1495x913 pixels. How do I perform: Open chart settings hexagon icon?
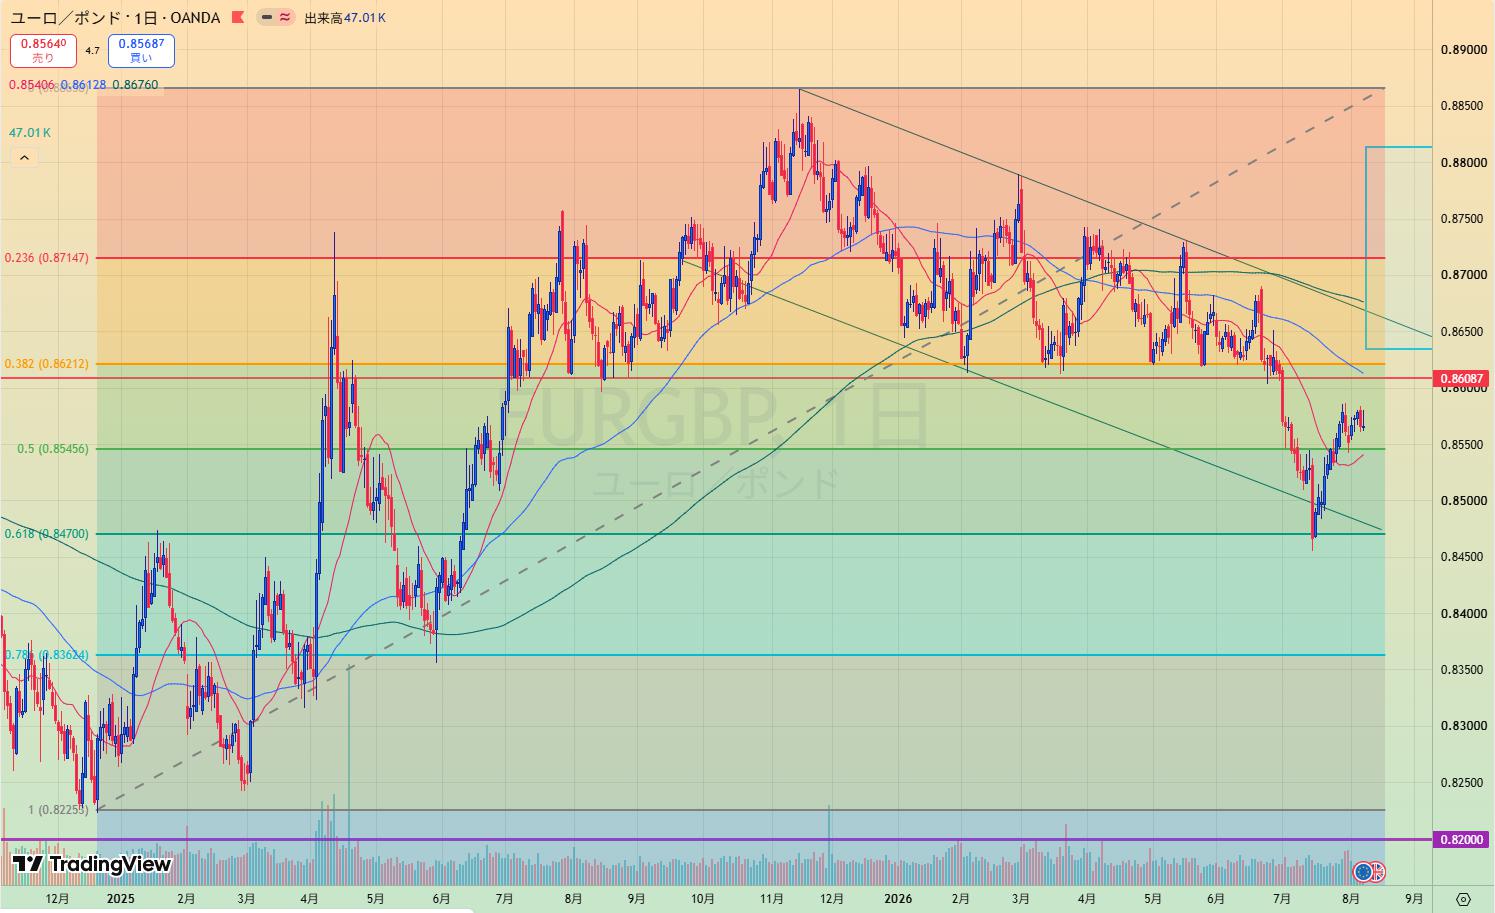(1463, 898)
